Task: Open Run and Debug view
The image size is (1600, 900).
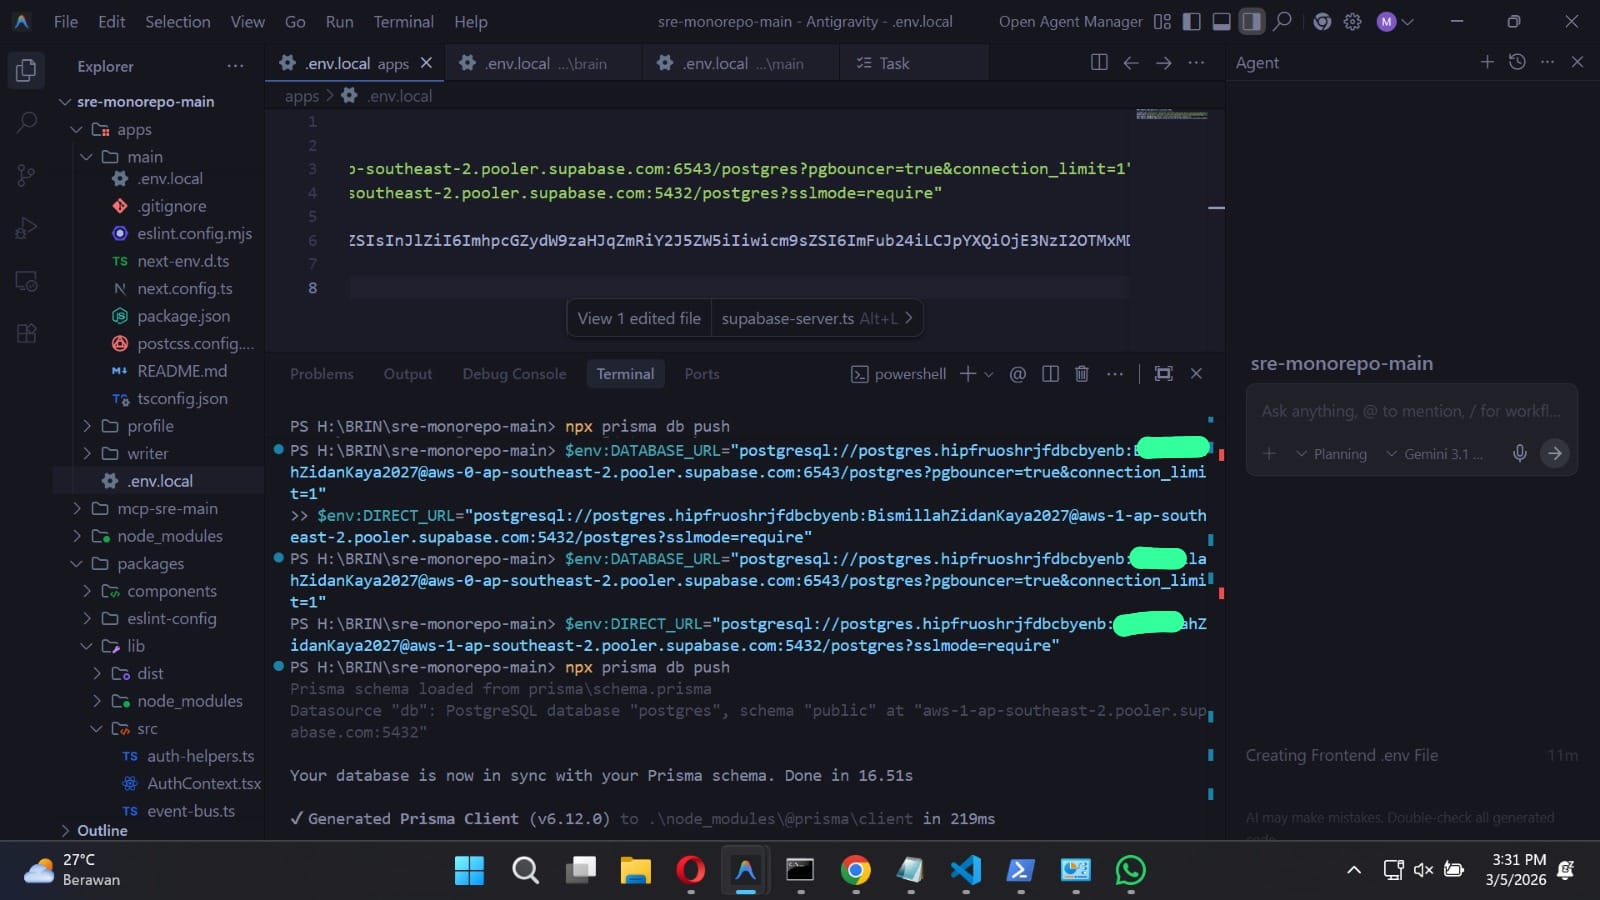Action: click(27, 229)
